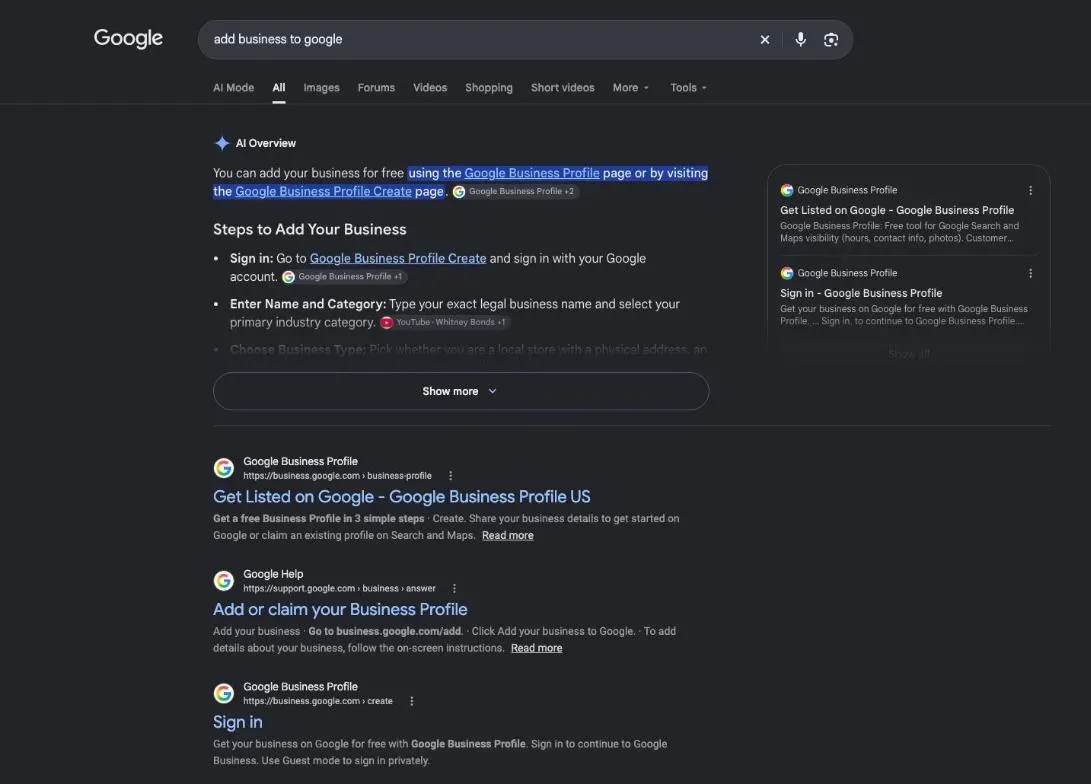Open options for Get Listed on Google sidebar card

[1030, 190]
